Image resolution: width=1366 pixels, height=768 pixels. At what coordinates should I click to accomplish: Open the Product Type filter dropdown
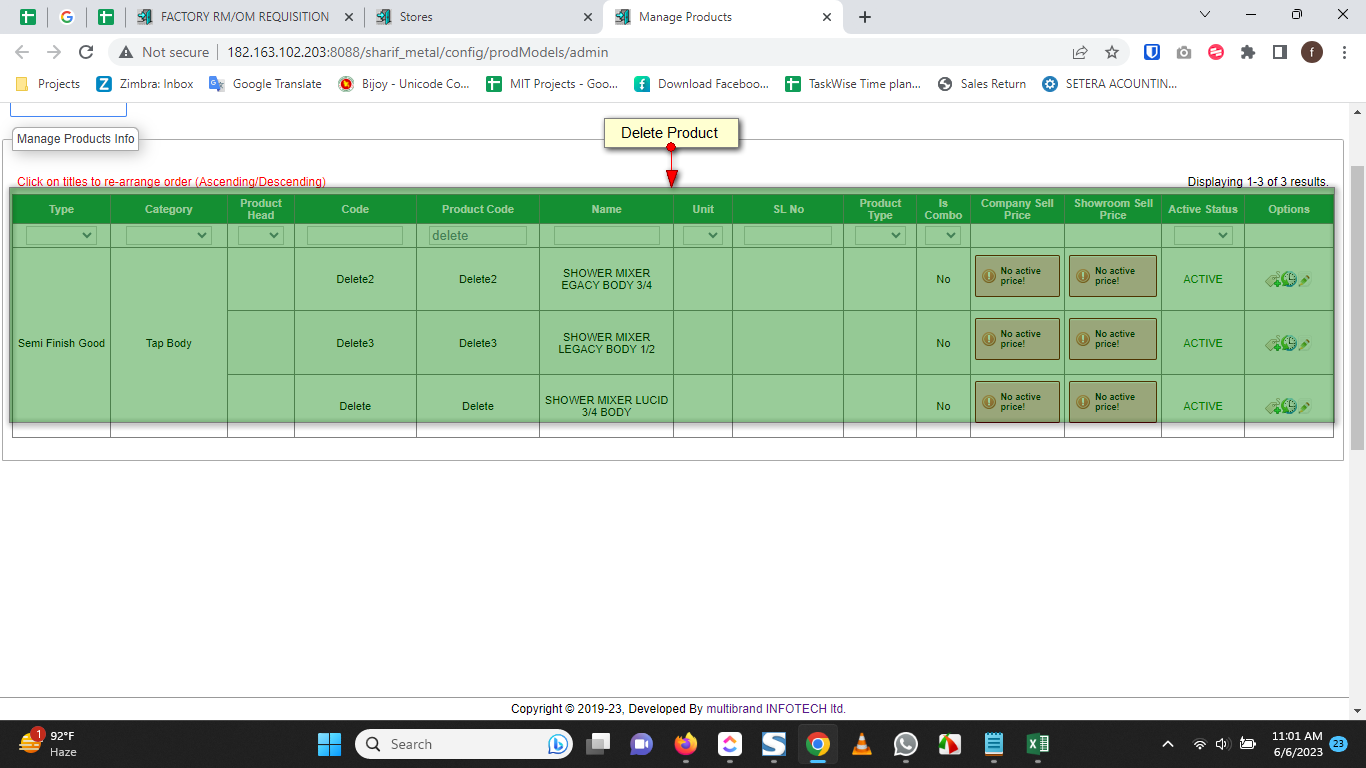click(x=880, y=236)
